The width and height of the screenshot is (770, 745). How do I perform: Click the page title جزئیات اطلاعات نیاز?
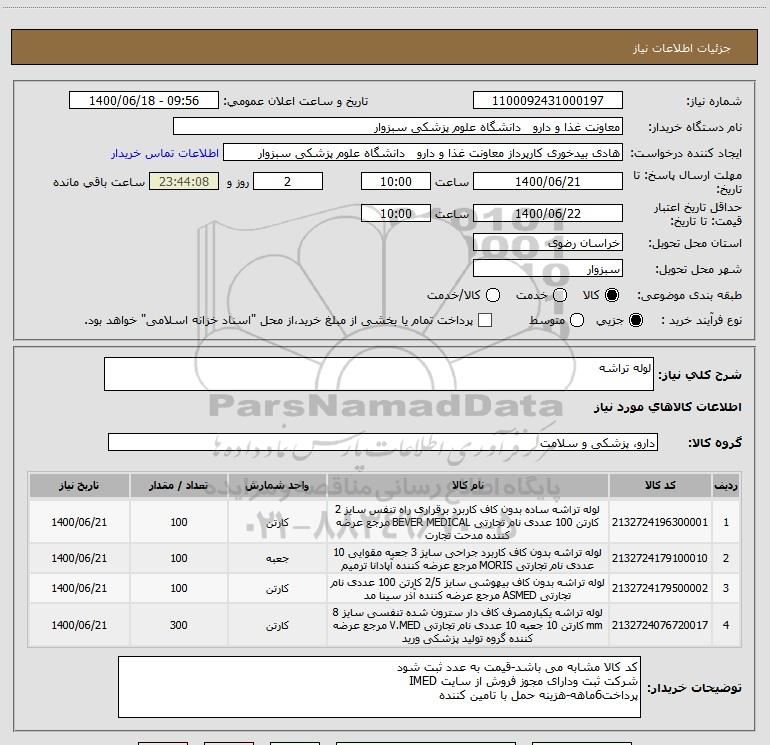click(x=682, y=48)
